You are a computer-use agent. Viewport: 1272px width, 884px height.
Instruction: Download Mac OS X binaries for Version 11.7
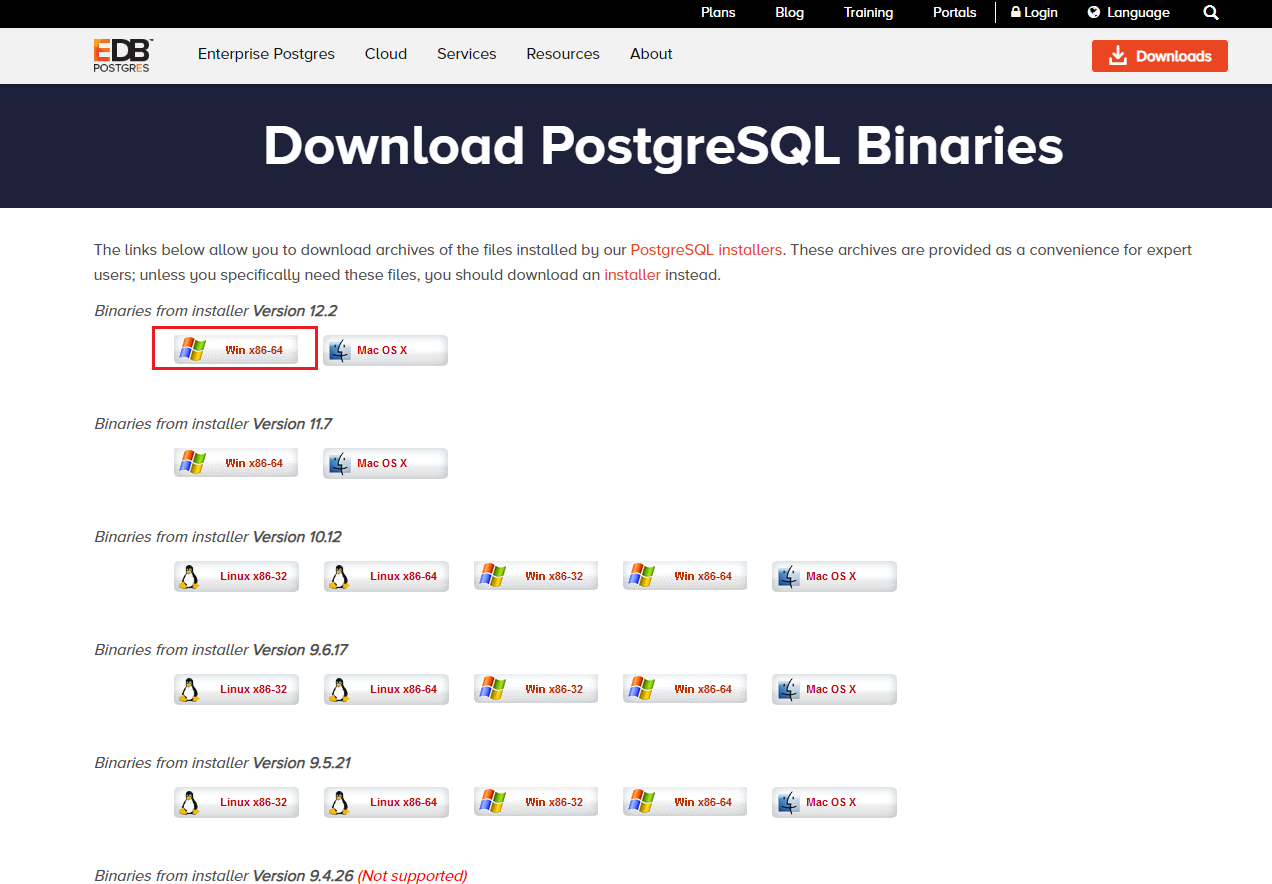pos(385,462)
